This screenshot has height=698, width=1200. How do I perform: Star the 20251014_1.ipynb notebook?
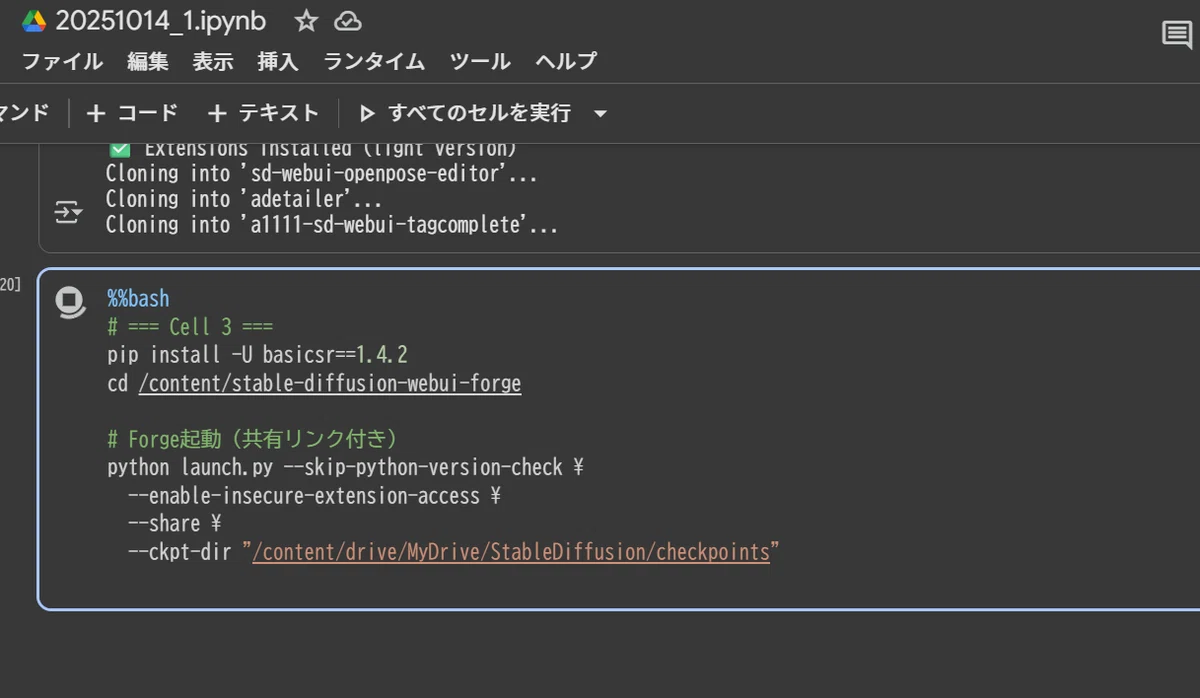[x=306, y=21]
